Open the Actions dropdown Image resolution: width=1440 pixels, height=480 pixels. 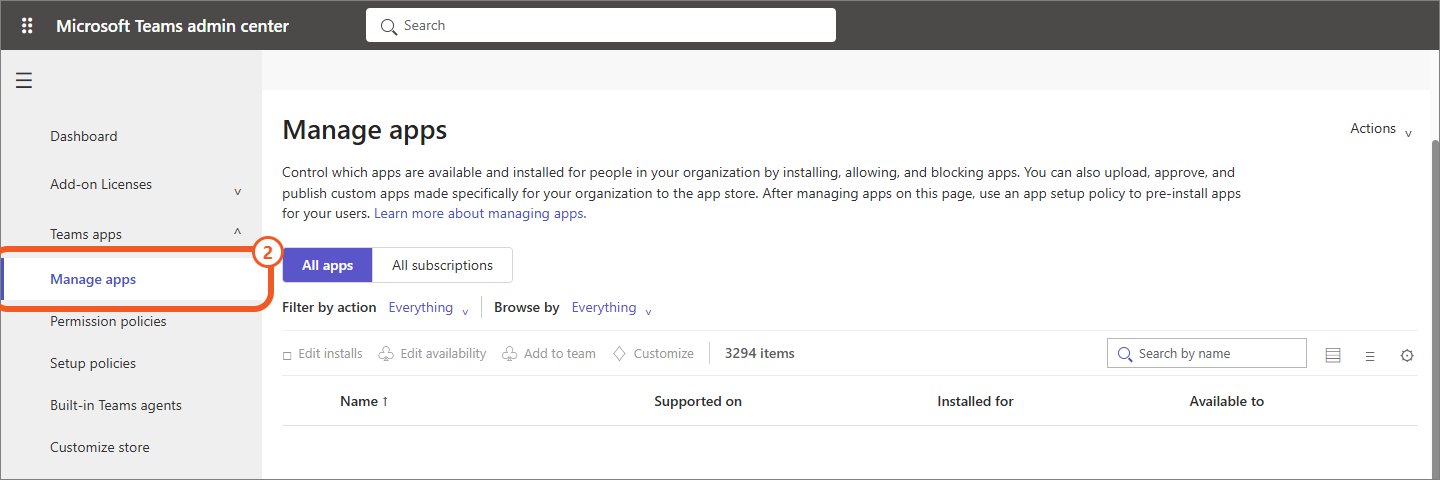point(1381,129)
